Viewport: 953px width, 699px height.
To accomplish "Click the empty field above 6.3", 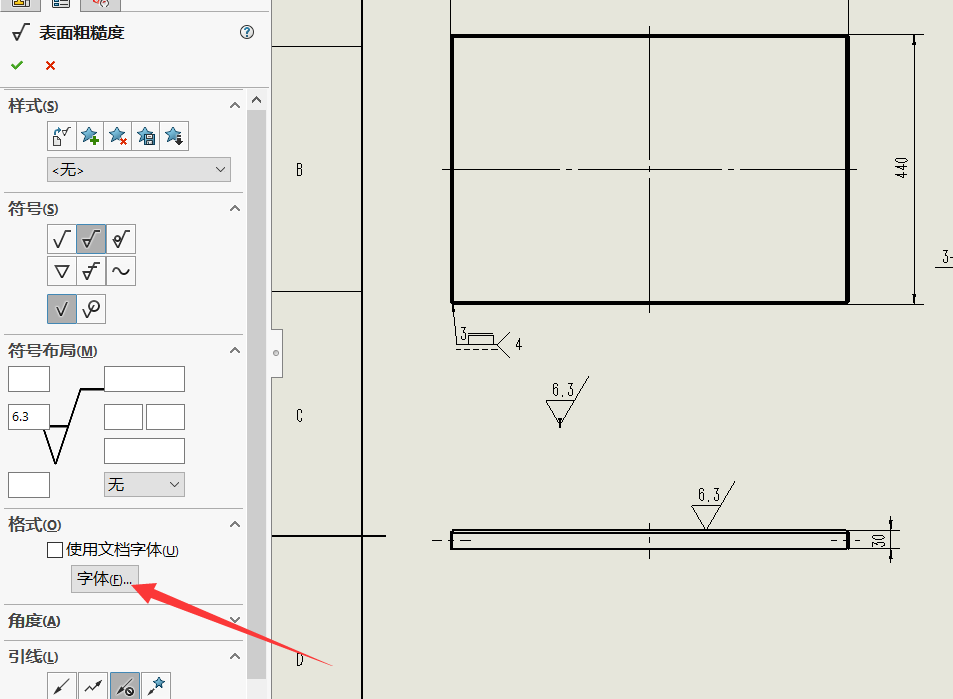I will 29,379.
